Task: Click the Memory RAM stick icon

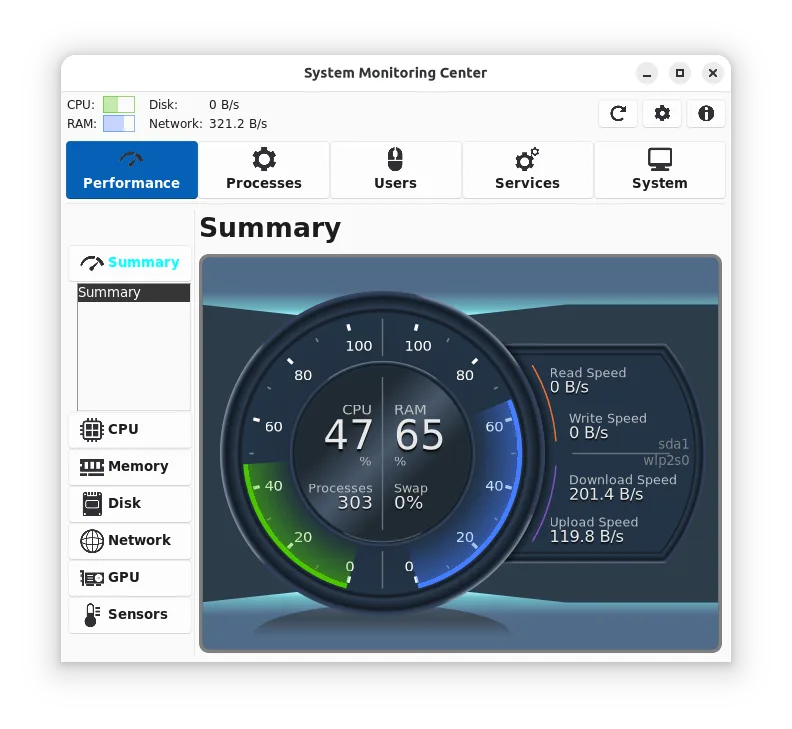Action: tap(92, 467)
